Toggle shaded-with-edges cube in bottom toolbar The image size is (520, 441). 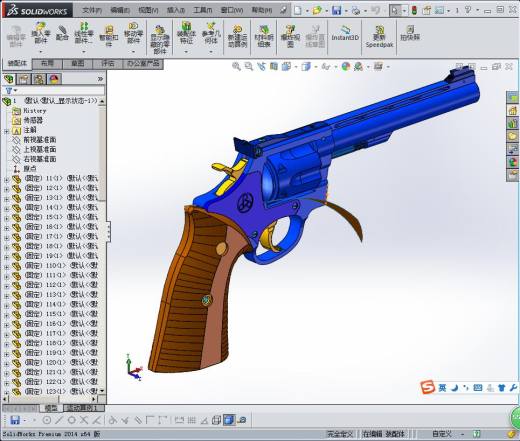point(229,420)
